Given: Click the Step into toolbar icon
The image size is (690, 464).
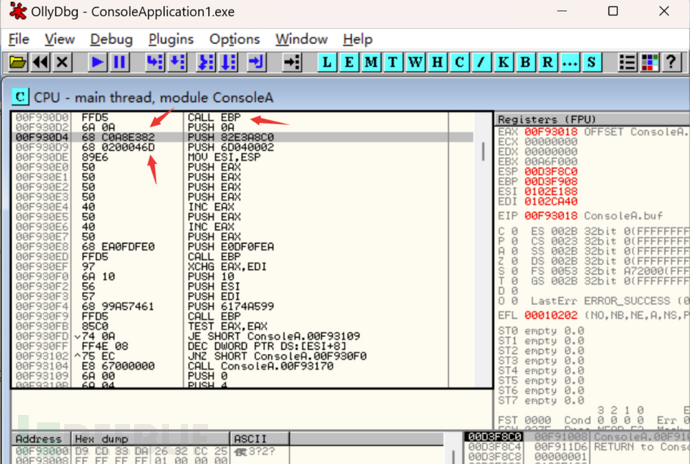Looking at the screenshot, I should (x=155, y=62).
